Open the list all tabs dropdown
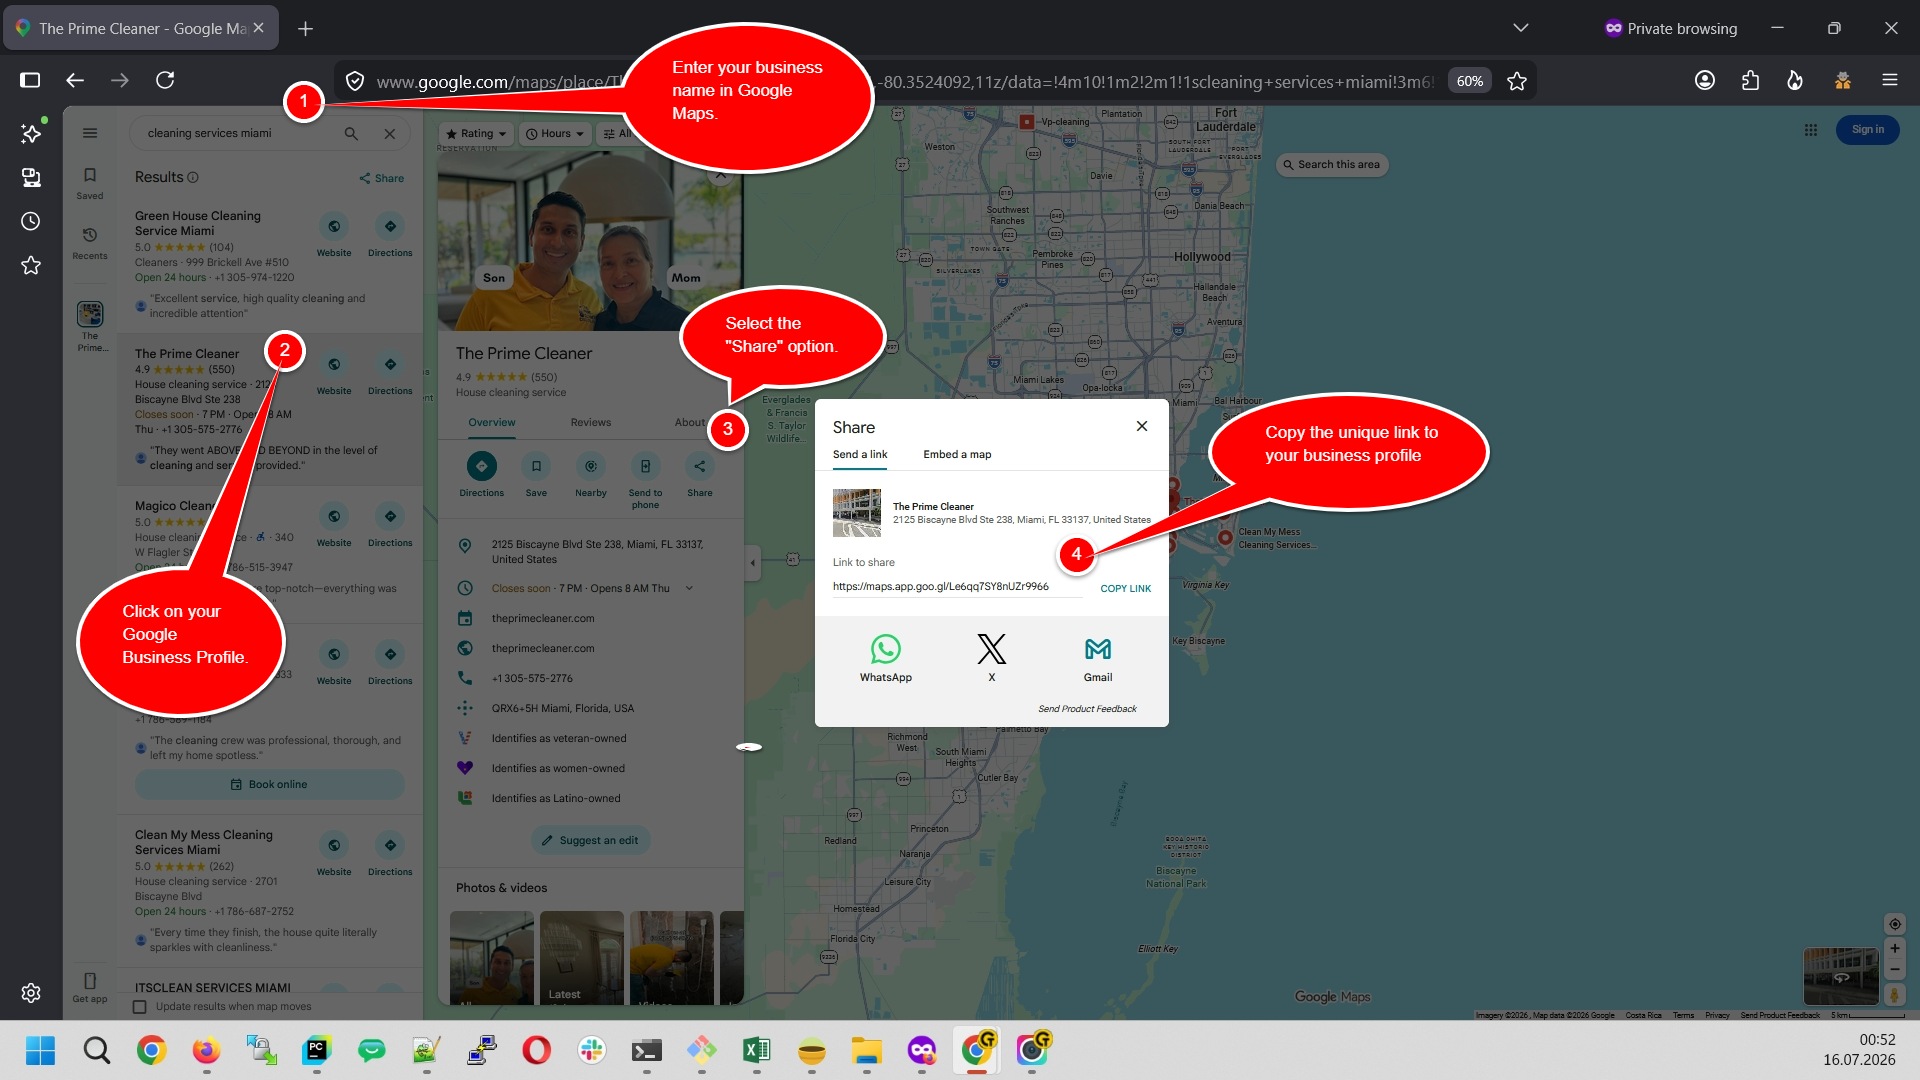This screenshot has width=1920, height=1080. pos(1520,28)
